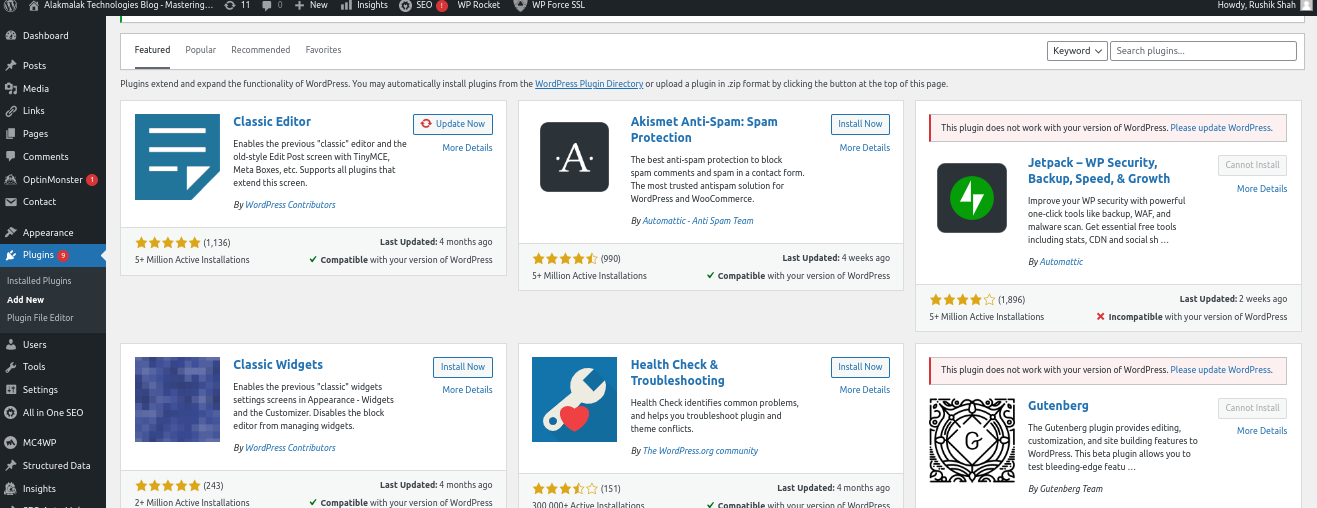Open the site home icon for Alakmalak Blog
1317x508 pixels.
pyautogui.click(x=34, y=5)
